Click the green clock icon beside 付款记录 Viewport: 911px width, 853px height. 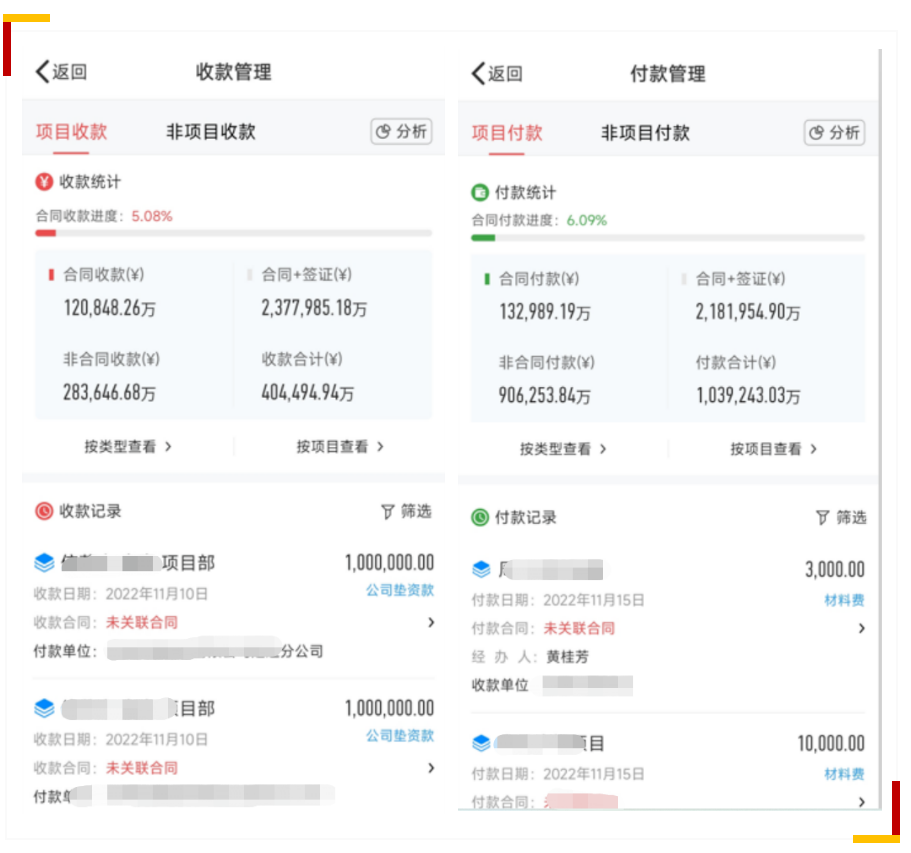click(480, 517)
